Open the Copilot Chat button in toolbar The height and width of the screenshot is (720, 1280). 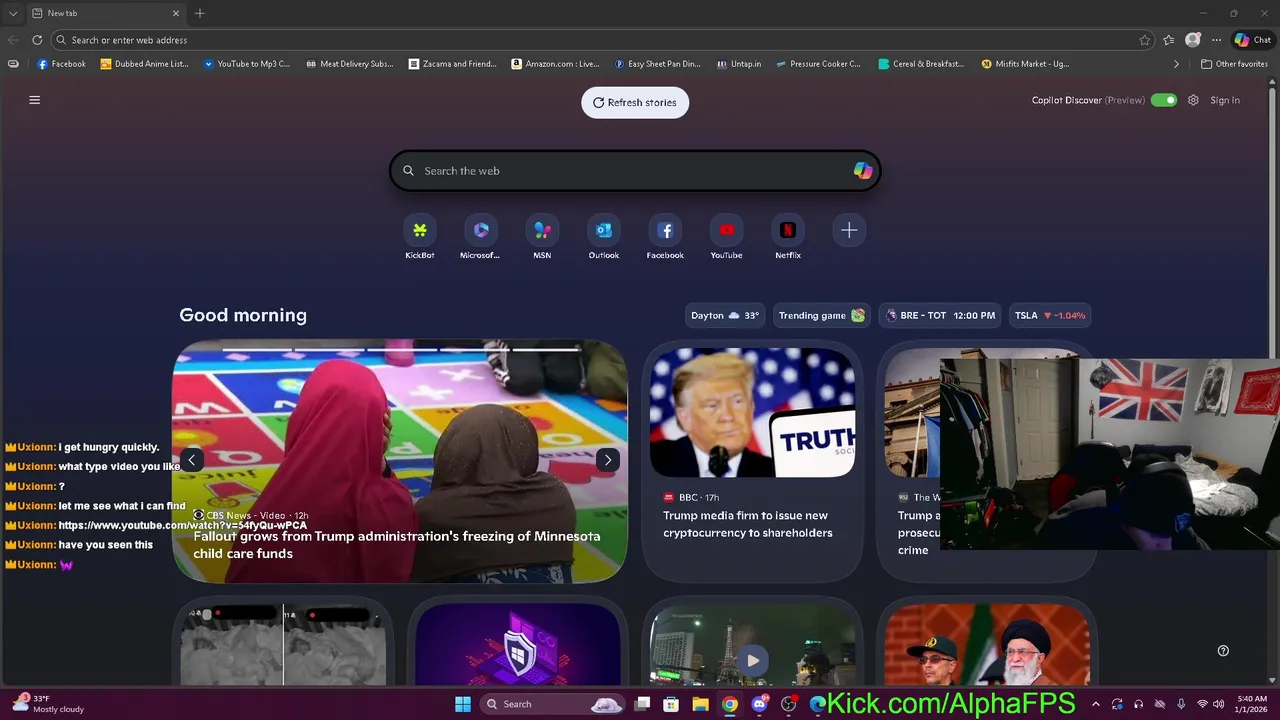click(1253, 40)
